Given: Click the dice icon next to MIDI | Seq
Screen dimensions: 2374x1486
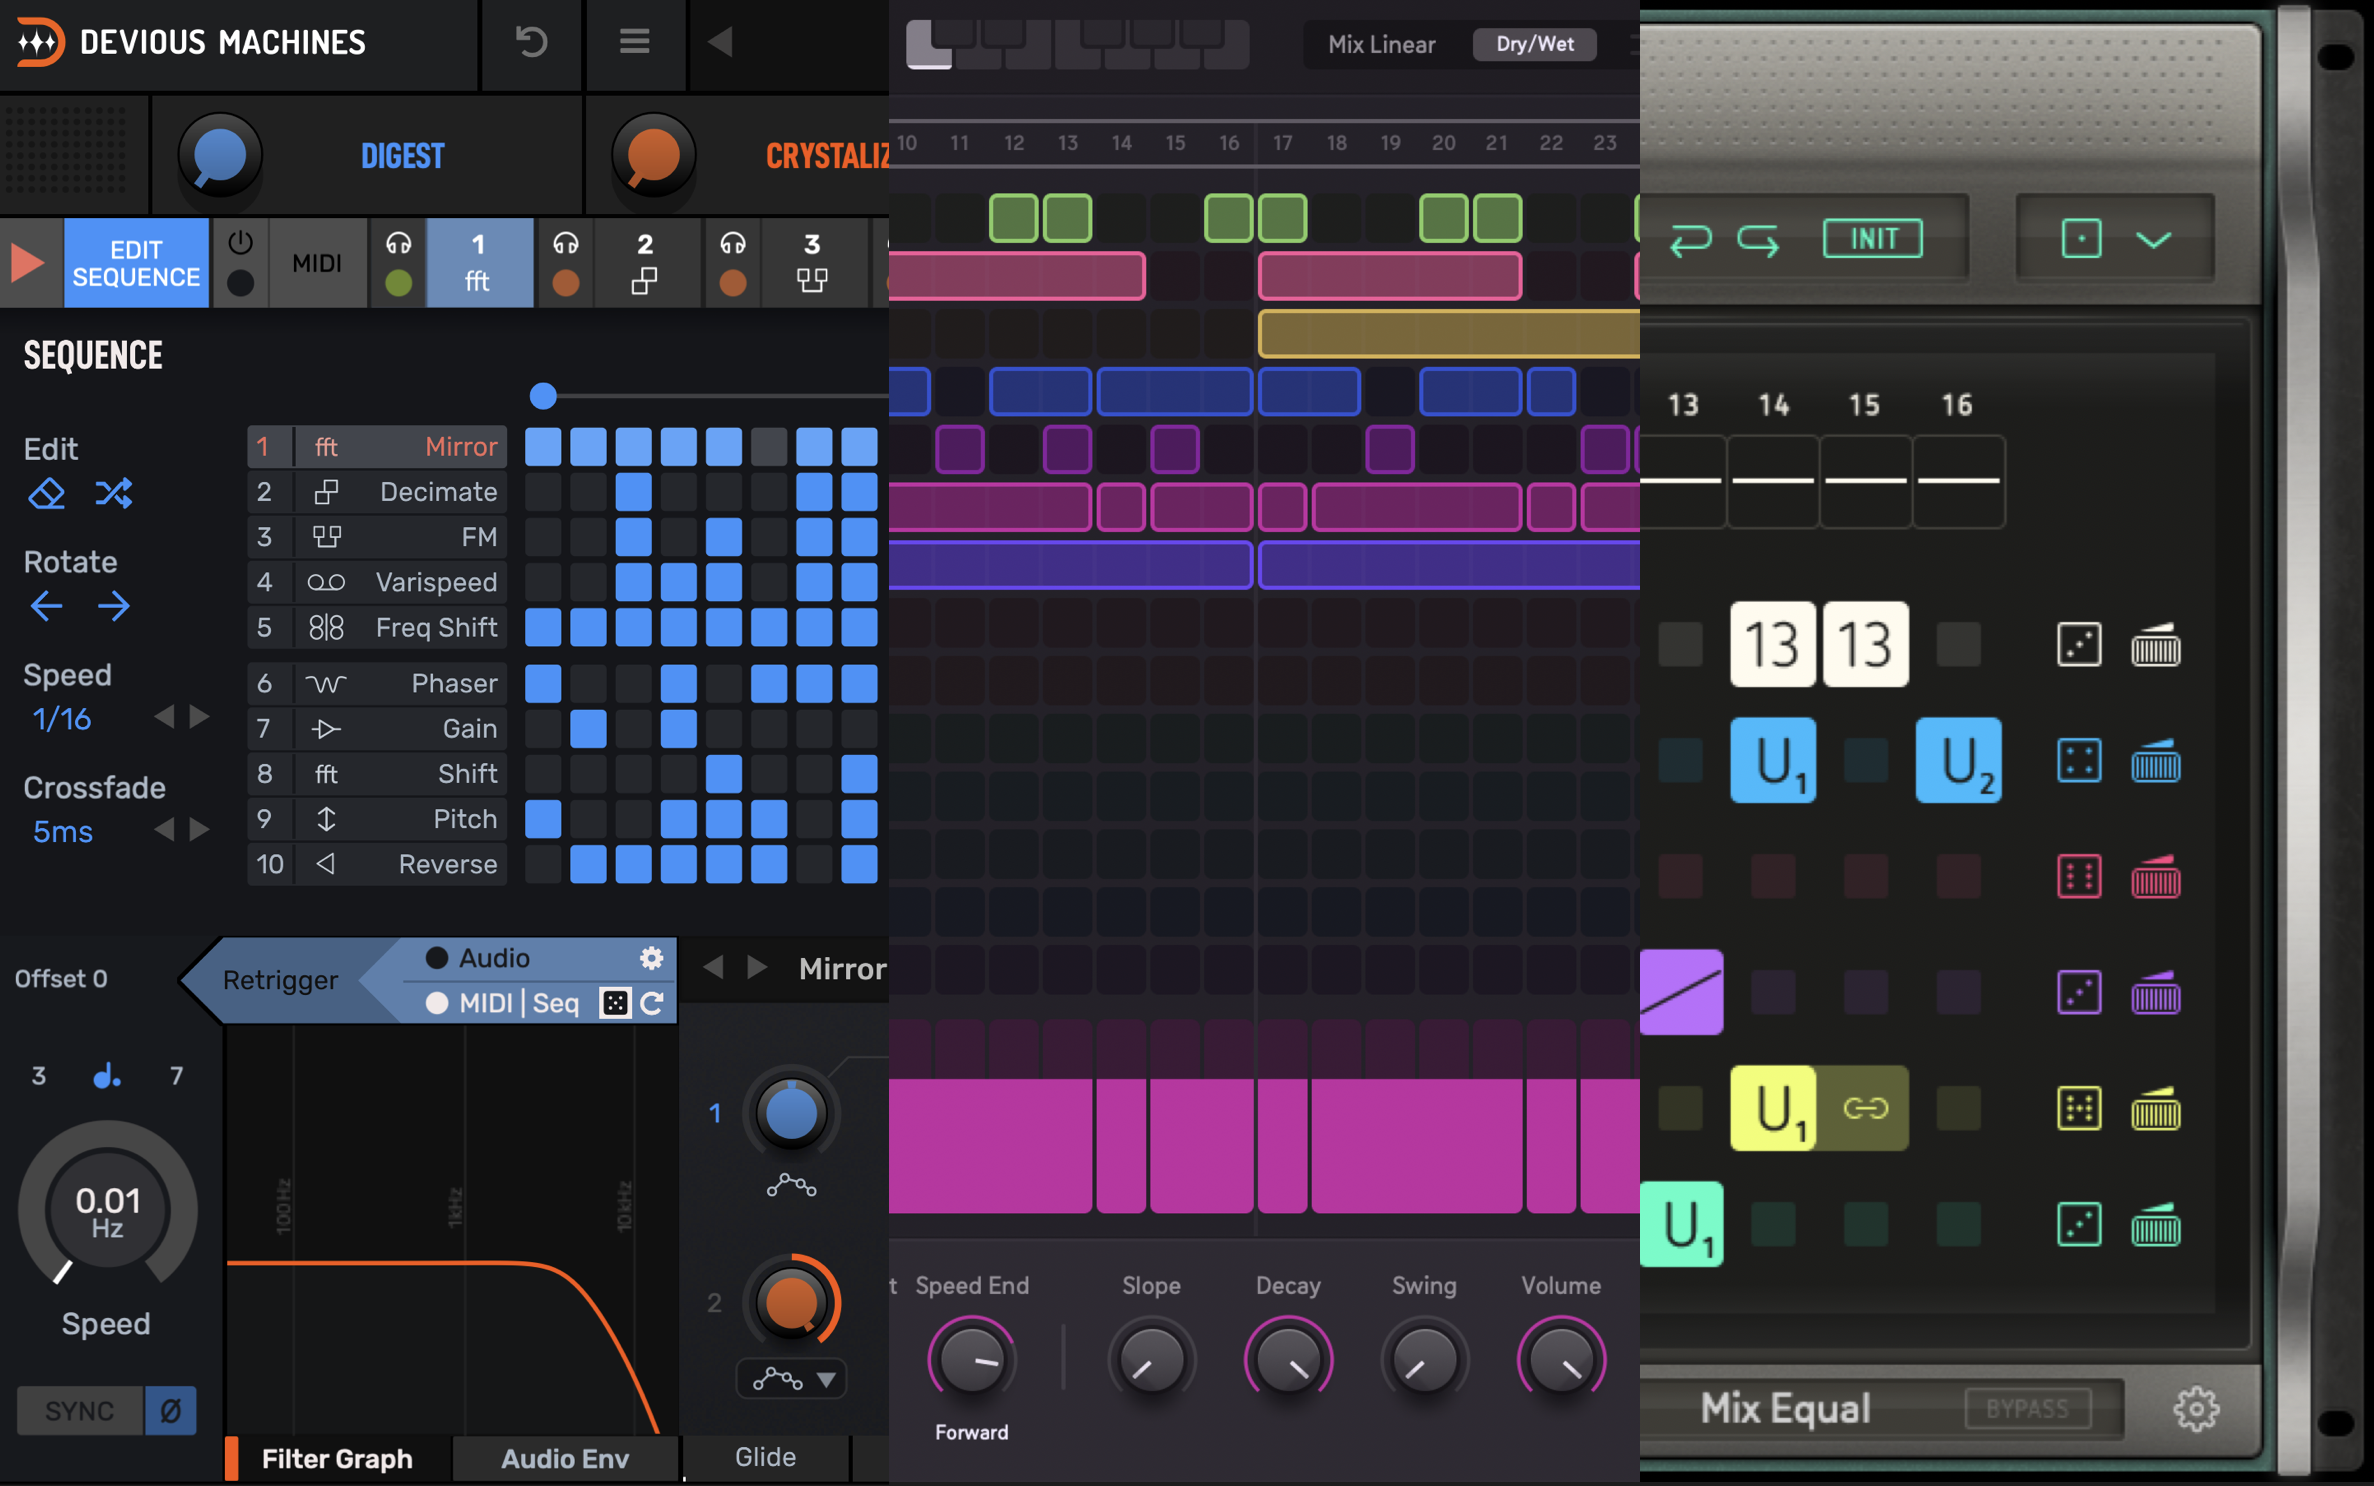Looking at the screenshot, I should click(x=614, y=1003).
